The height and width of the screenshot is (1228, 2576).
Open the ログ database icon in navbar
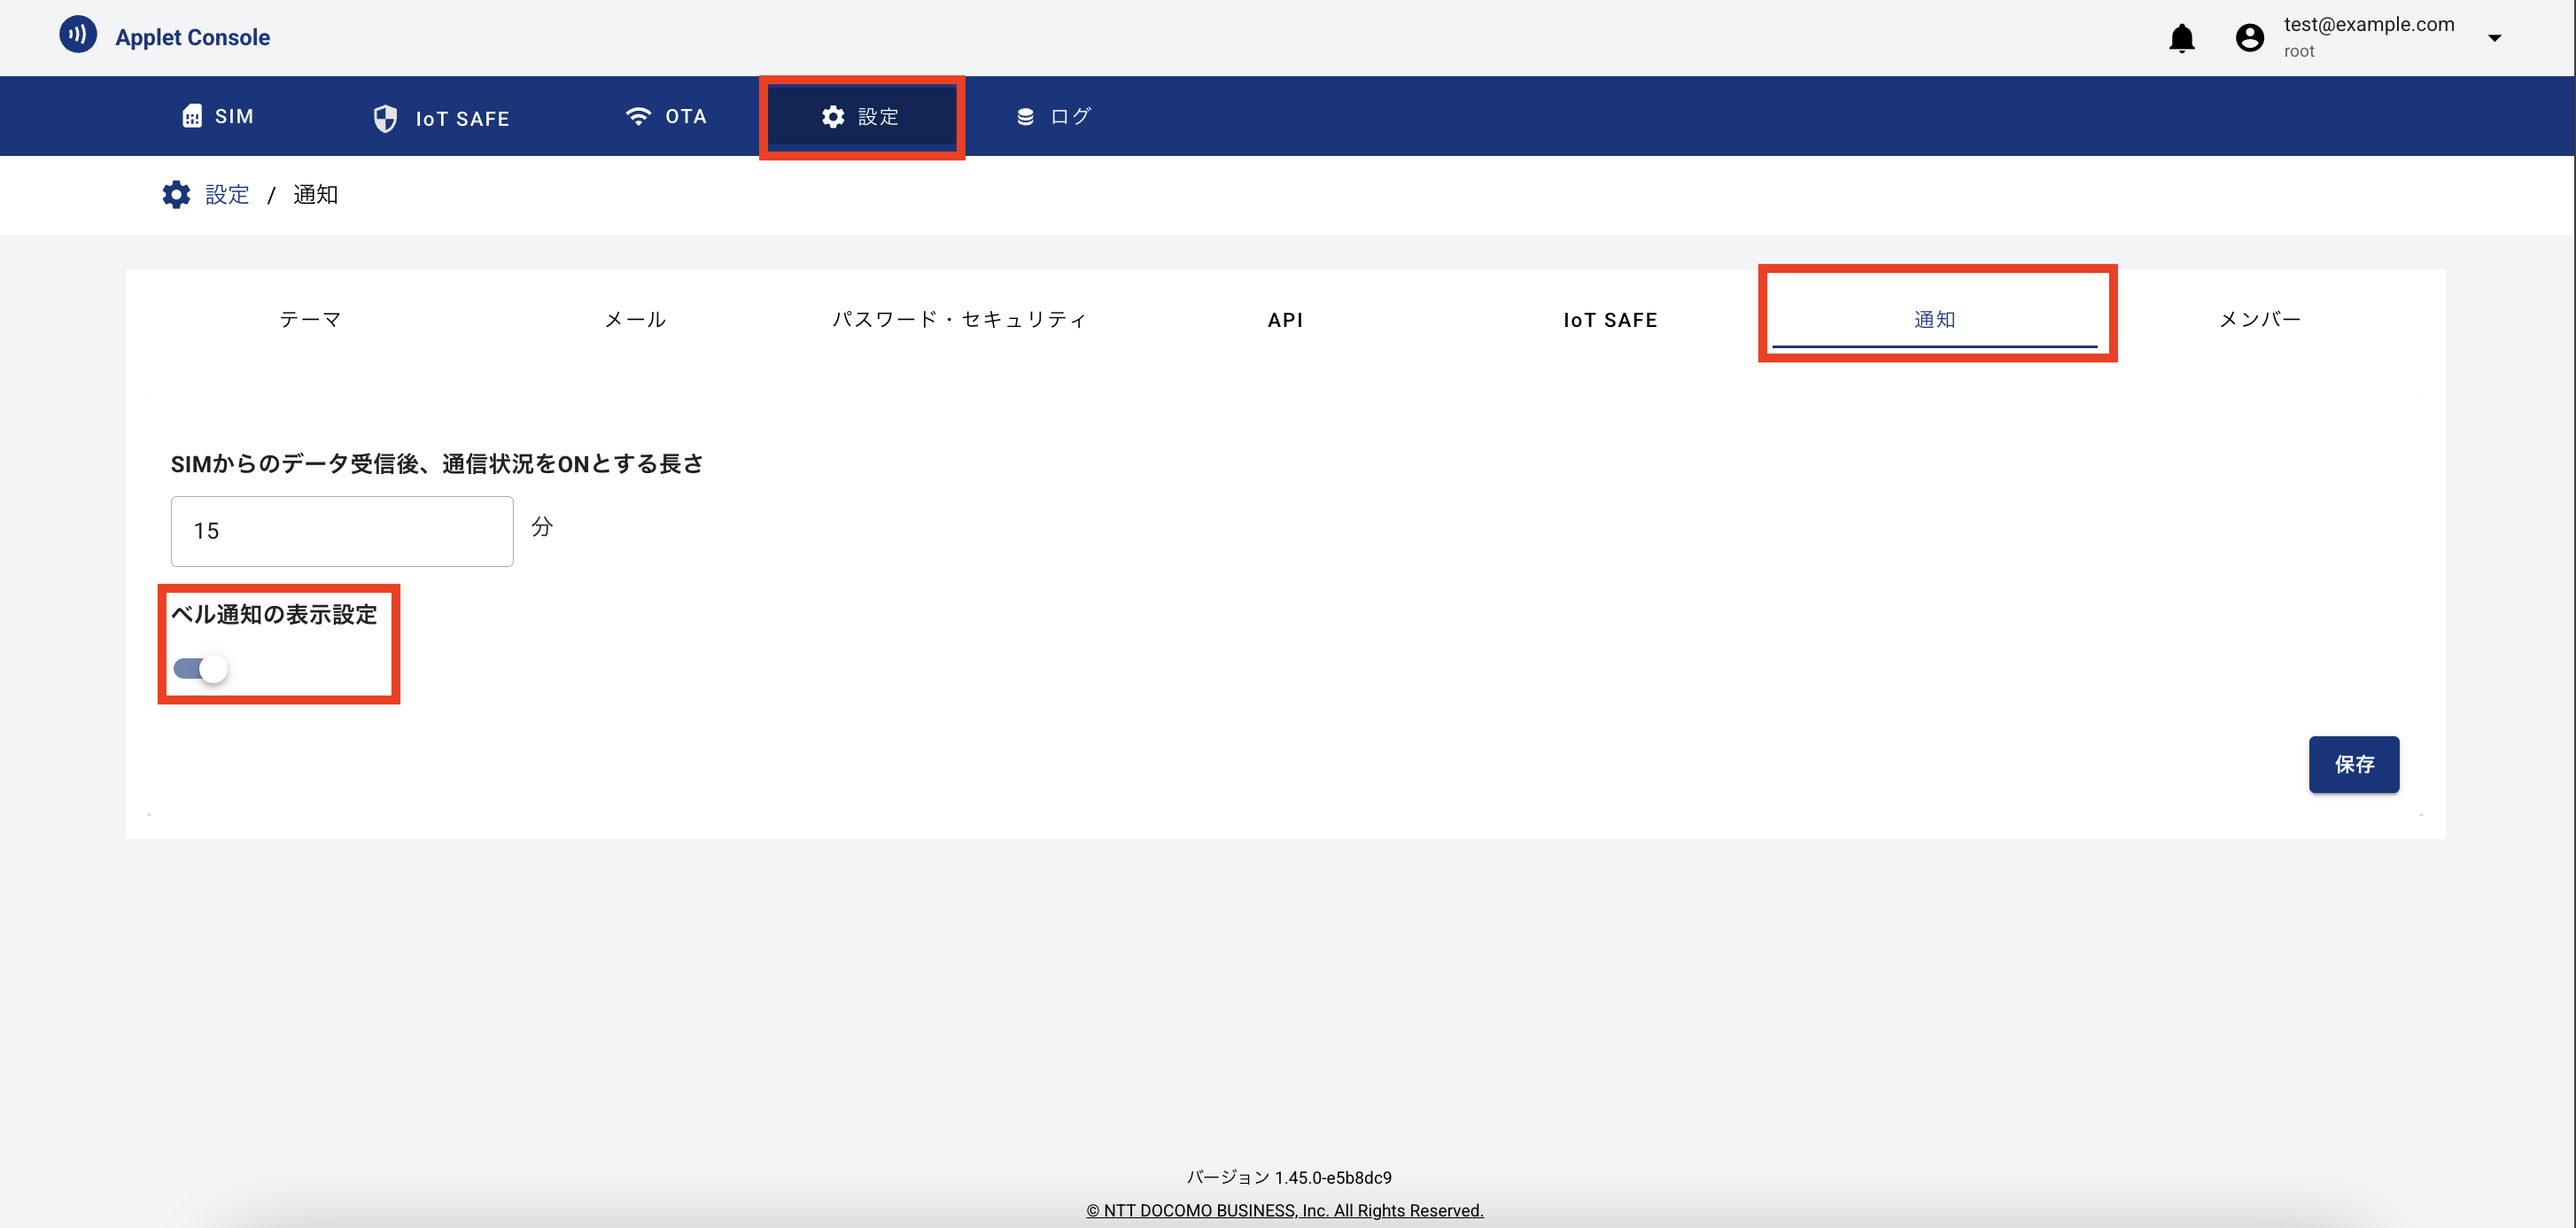tap(1024, 116)
